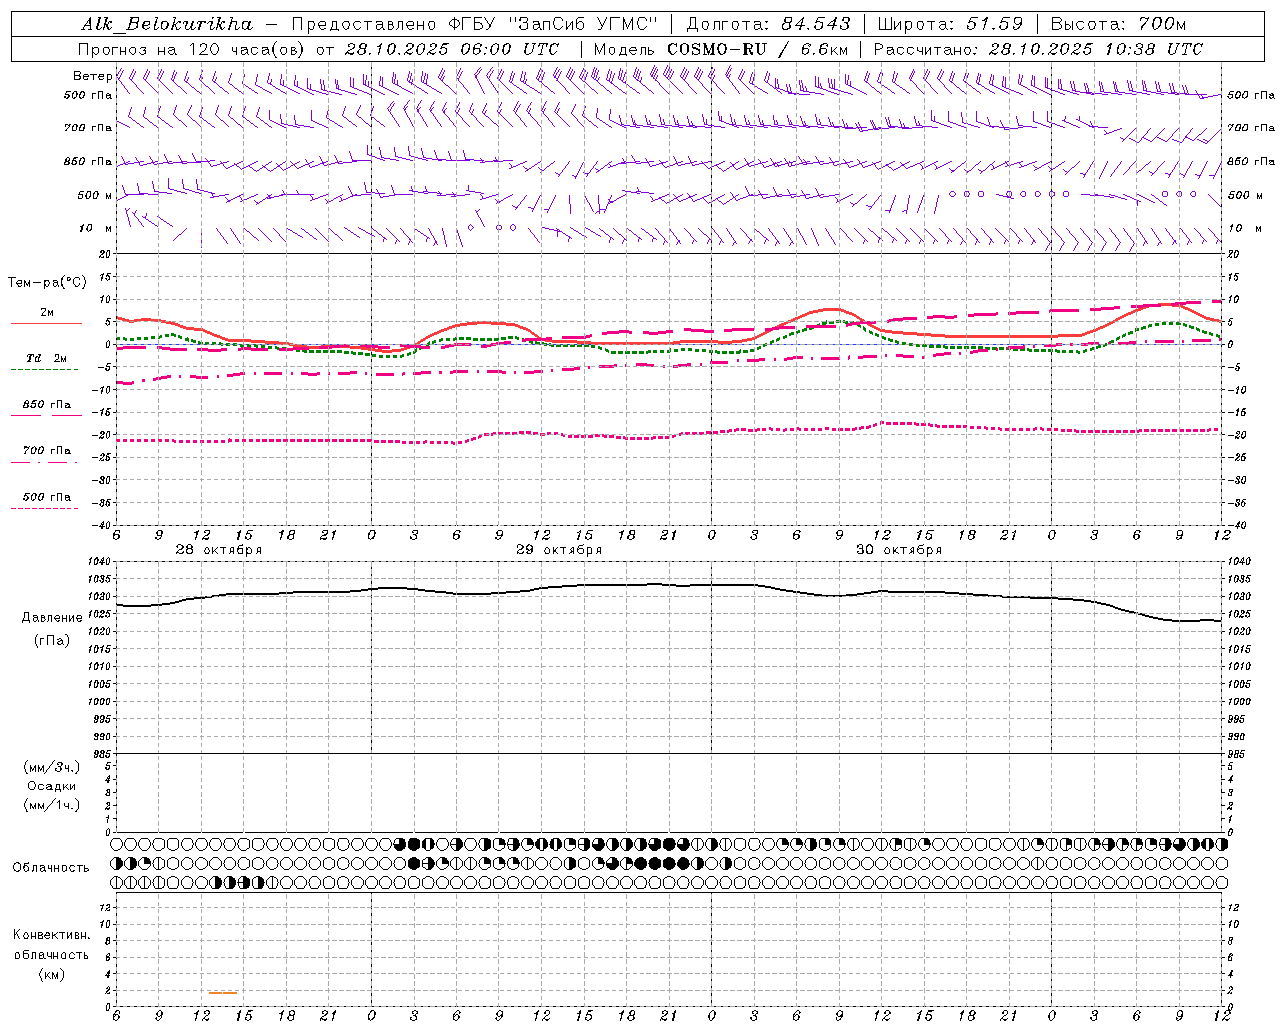The width and height of the screenshot is (1280, 1024).
Task: Click the '850 гПа' temperature legend entry
Action: (x=47, y=405)
